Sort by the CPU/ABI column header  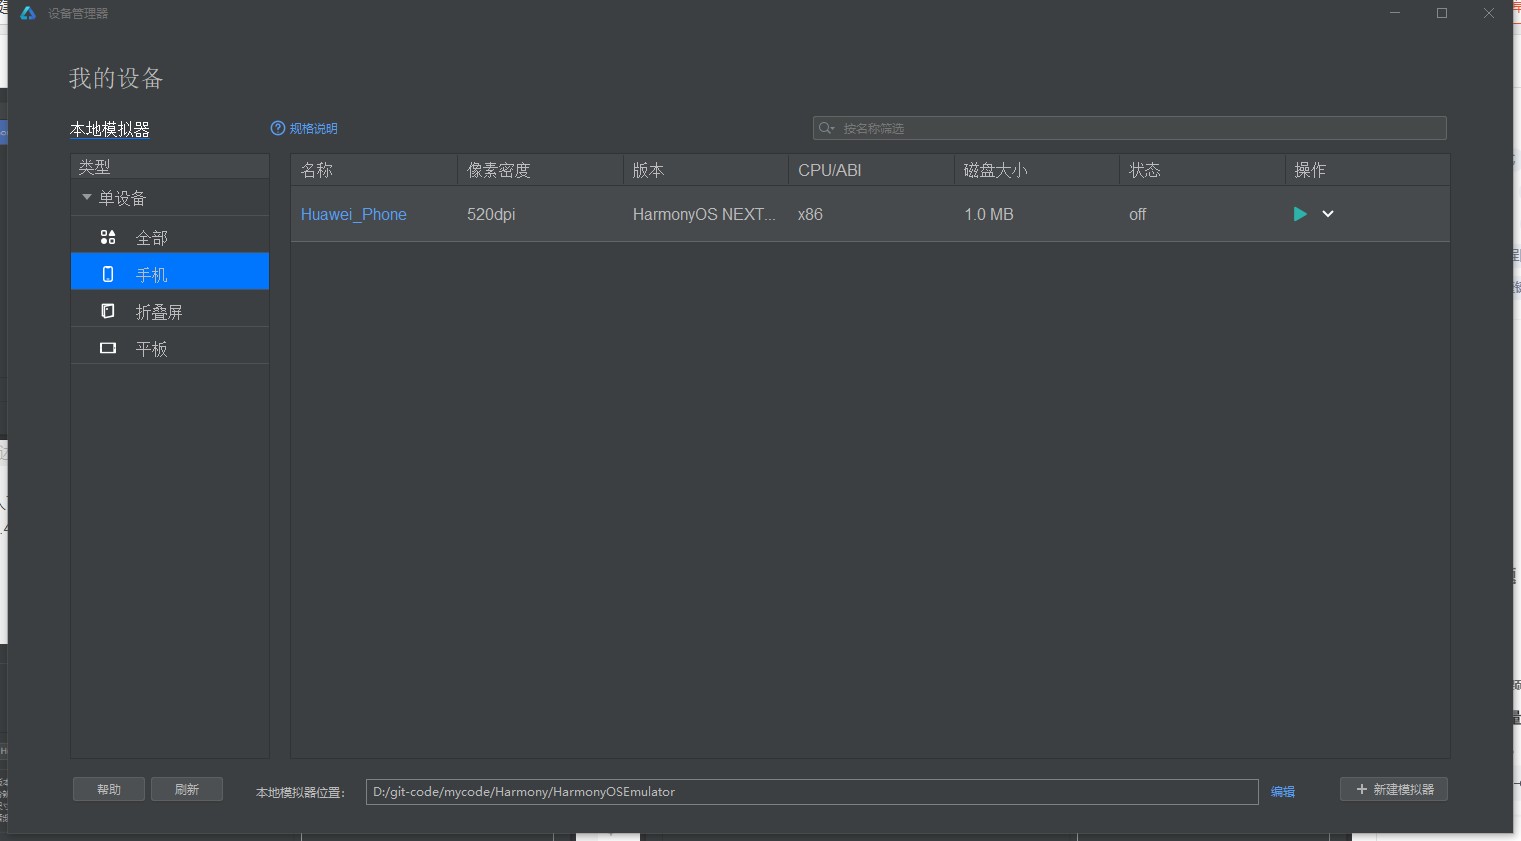(x=871, y=170)
